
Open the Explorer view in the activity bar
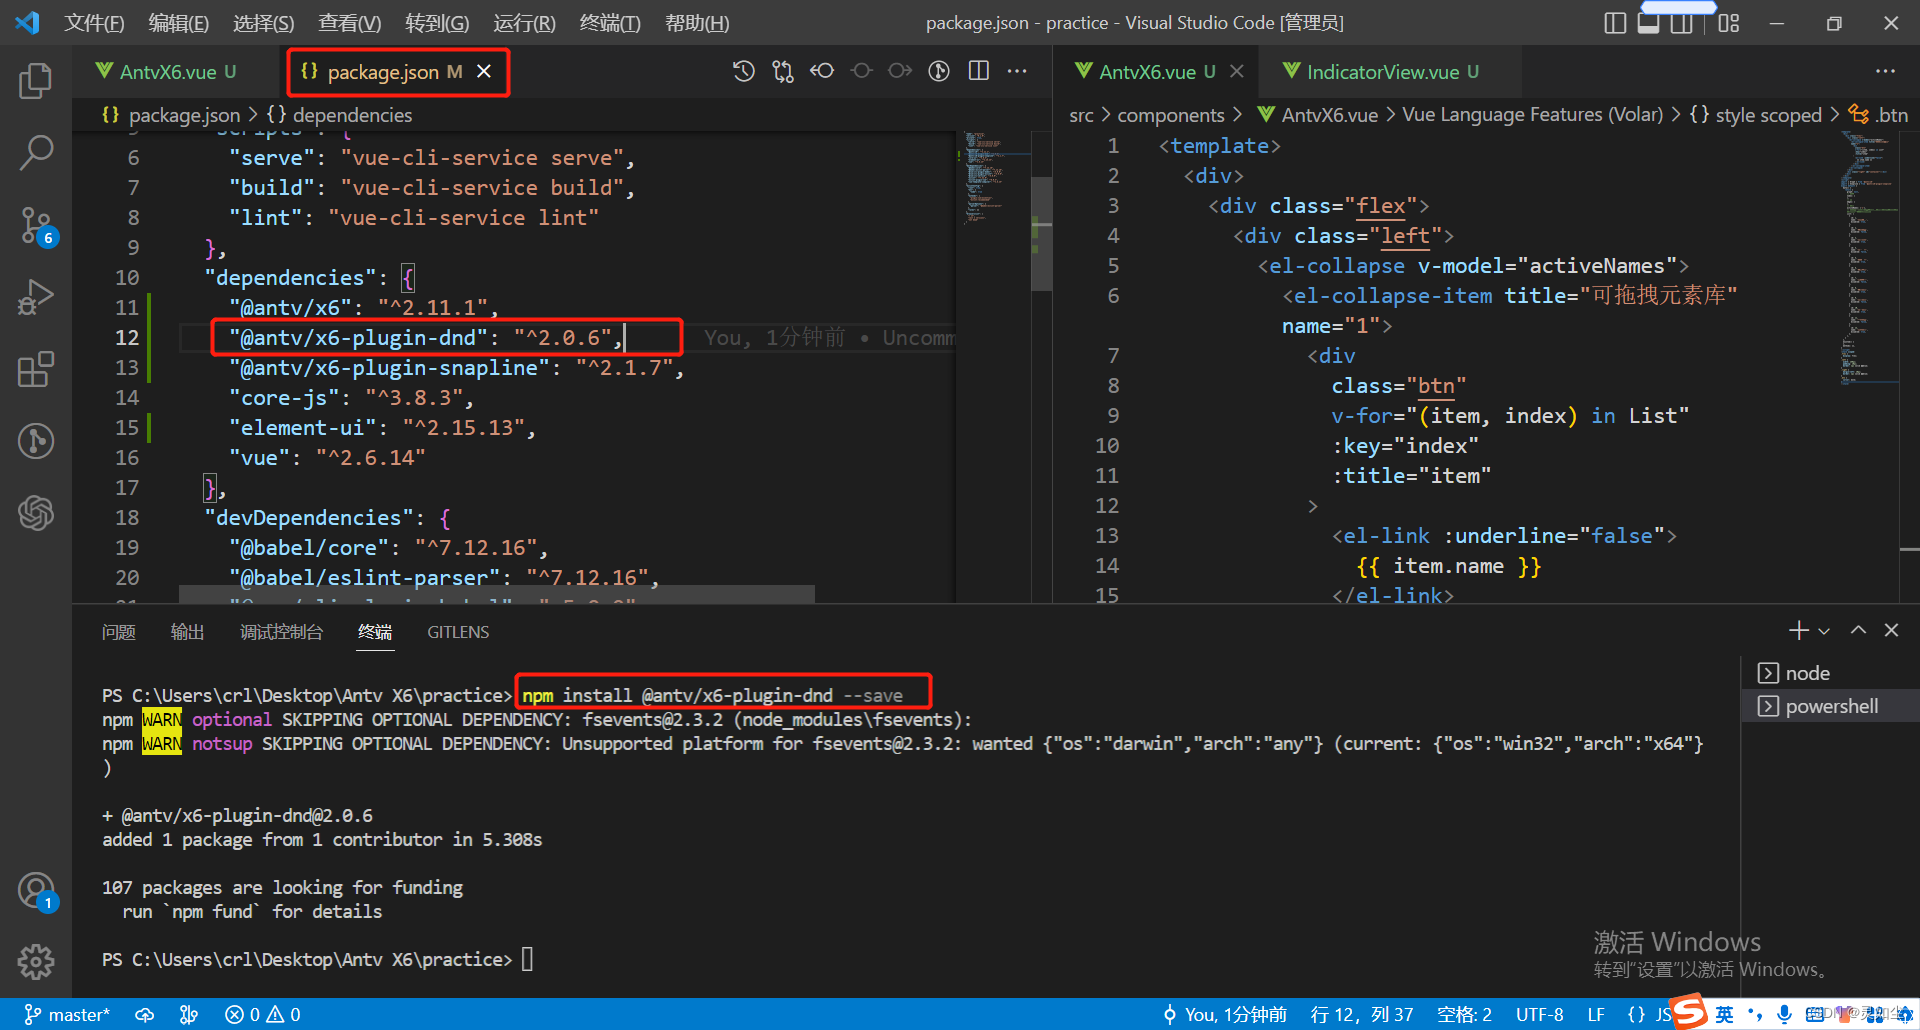point(36,81)
